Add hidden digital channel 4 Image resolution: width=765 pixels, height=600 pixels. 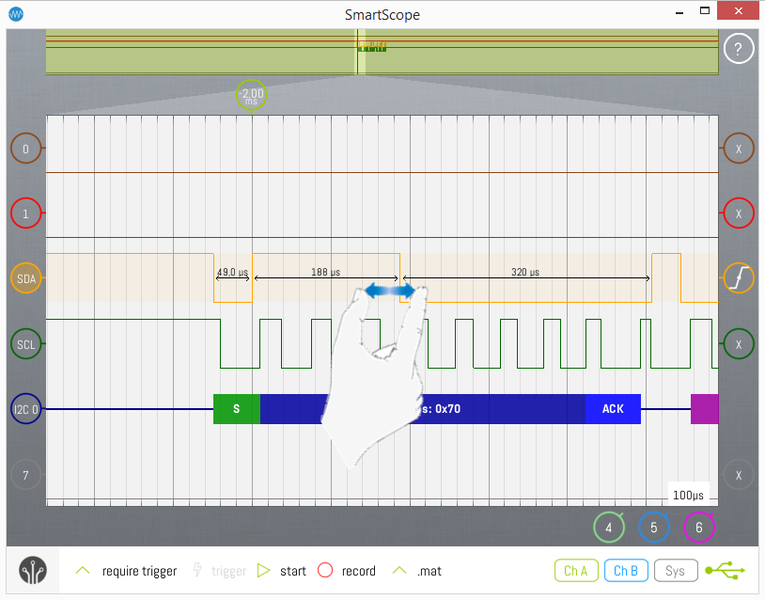[x=608, y=527]
